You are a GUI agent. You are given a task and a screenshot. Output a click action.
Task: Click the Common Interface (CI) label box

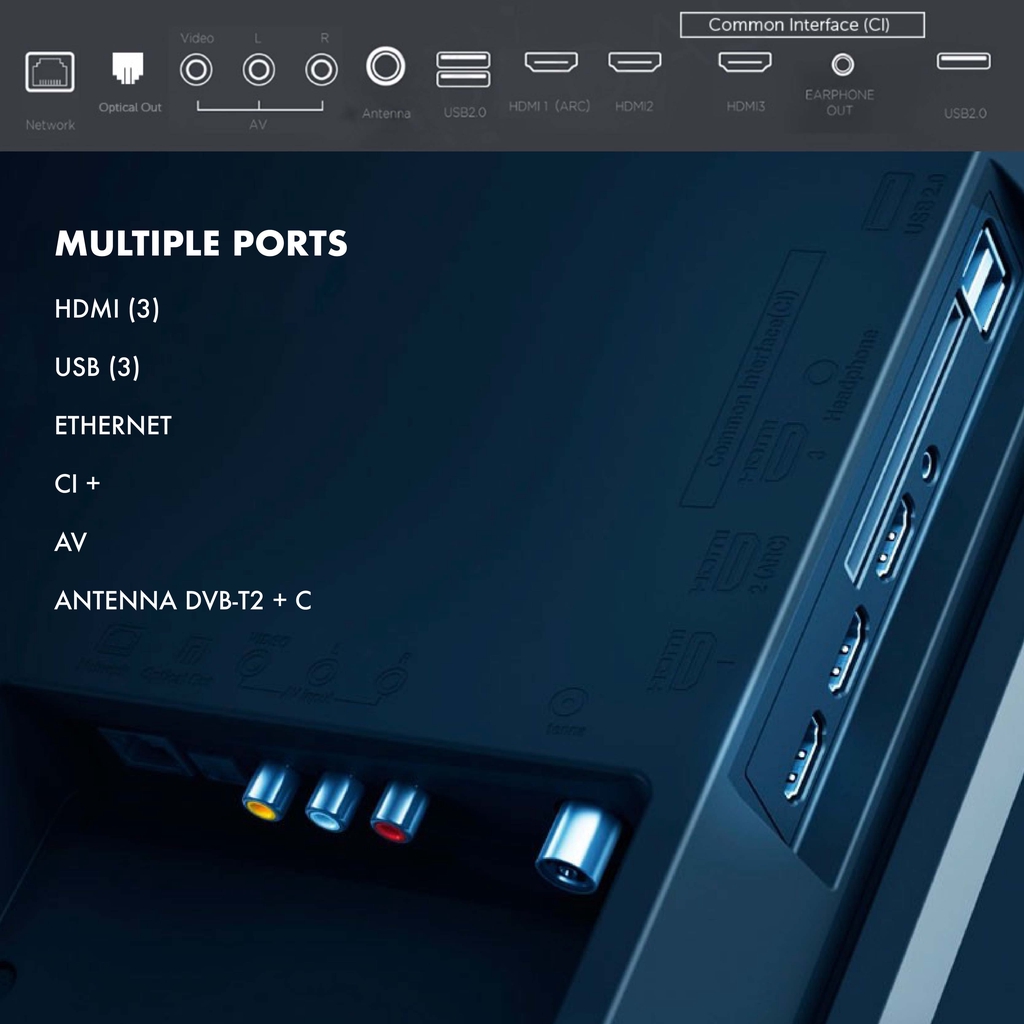pyautogui.click(x=801, y=25)
